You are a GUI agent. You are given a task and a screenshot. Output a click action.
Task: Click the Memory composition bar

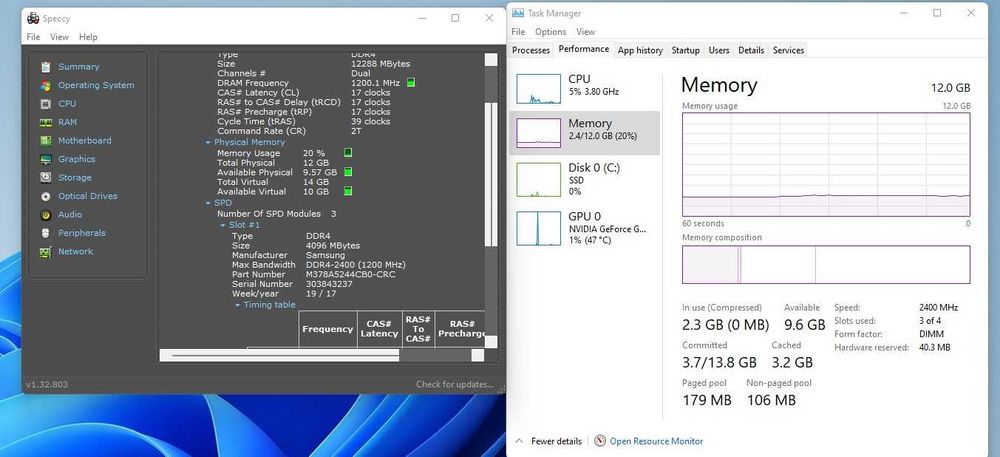click(826, 265)
